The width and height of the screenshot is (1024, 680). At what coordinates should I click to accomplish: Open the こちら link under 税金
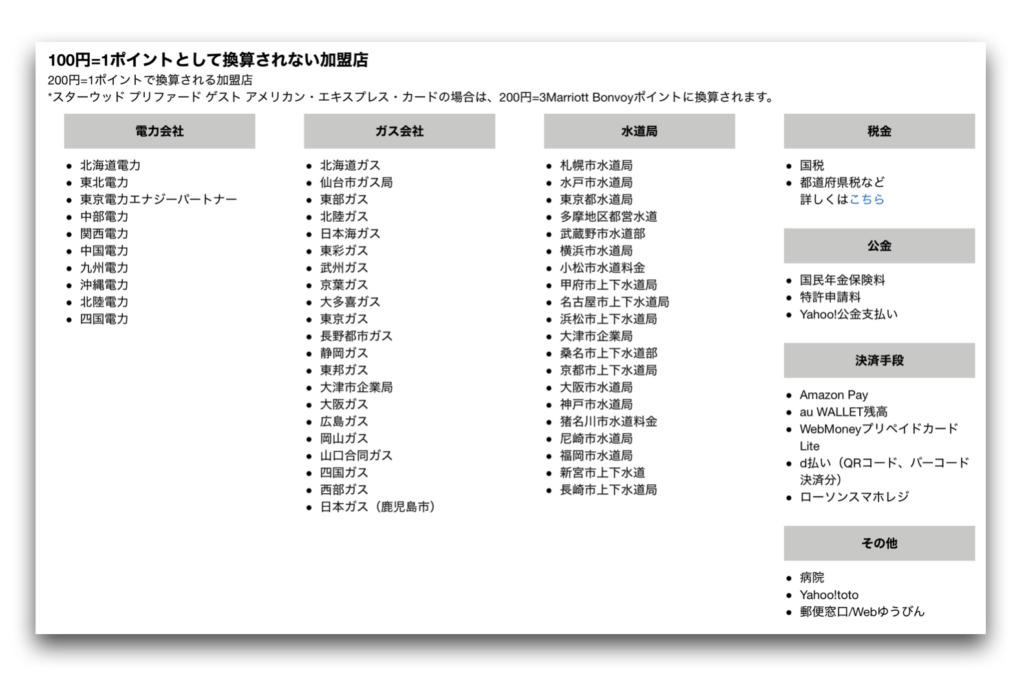point(867,199)
